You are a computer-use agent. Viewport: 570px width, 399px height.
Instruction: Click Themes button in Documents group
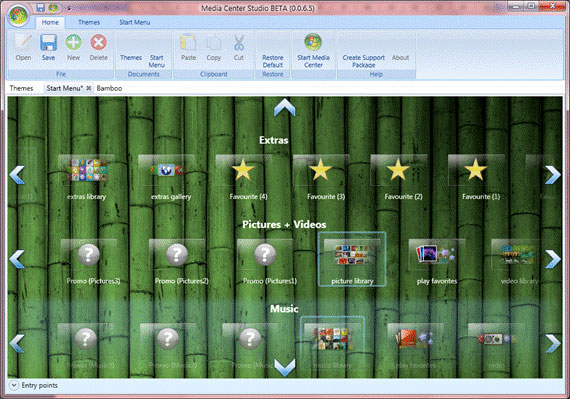(131, 58)
